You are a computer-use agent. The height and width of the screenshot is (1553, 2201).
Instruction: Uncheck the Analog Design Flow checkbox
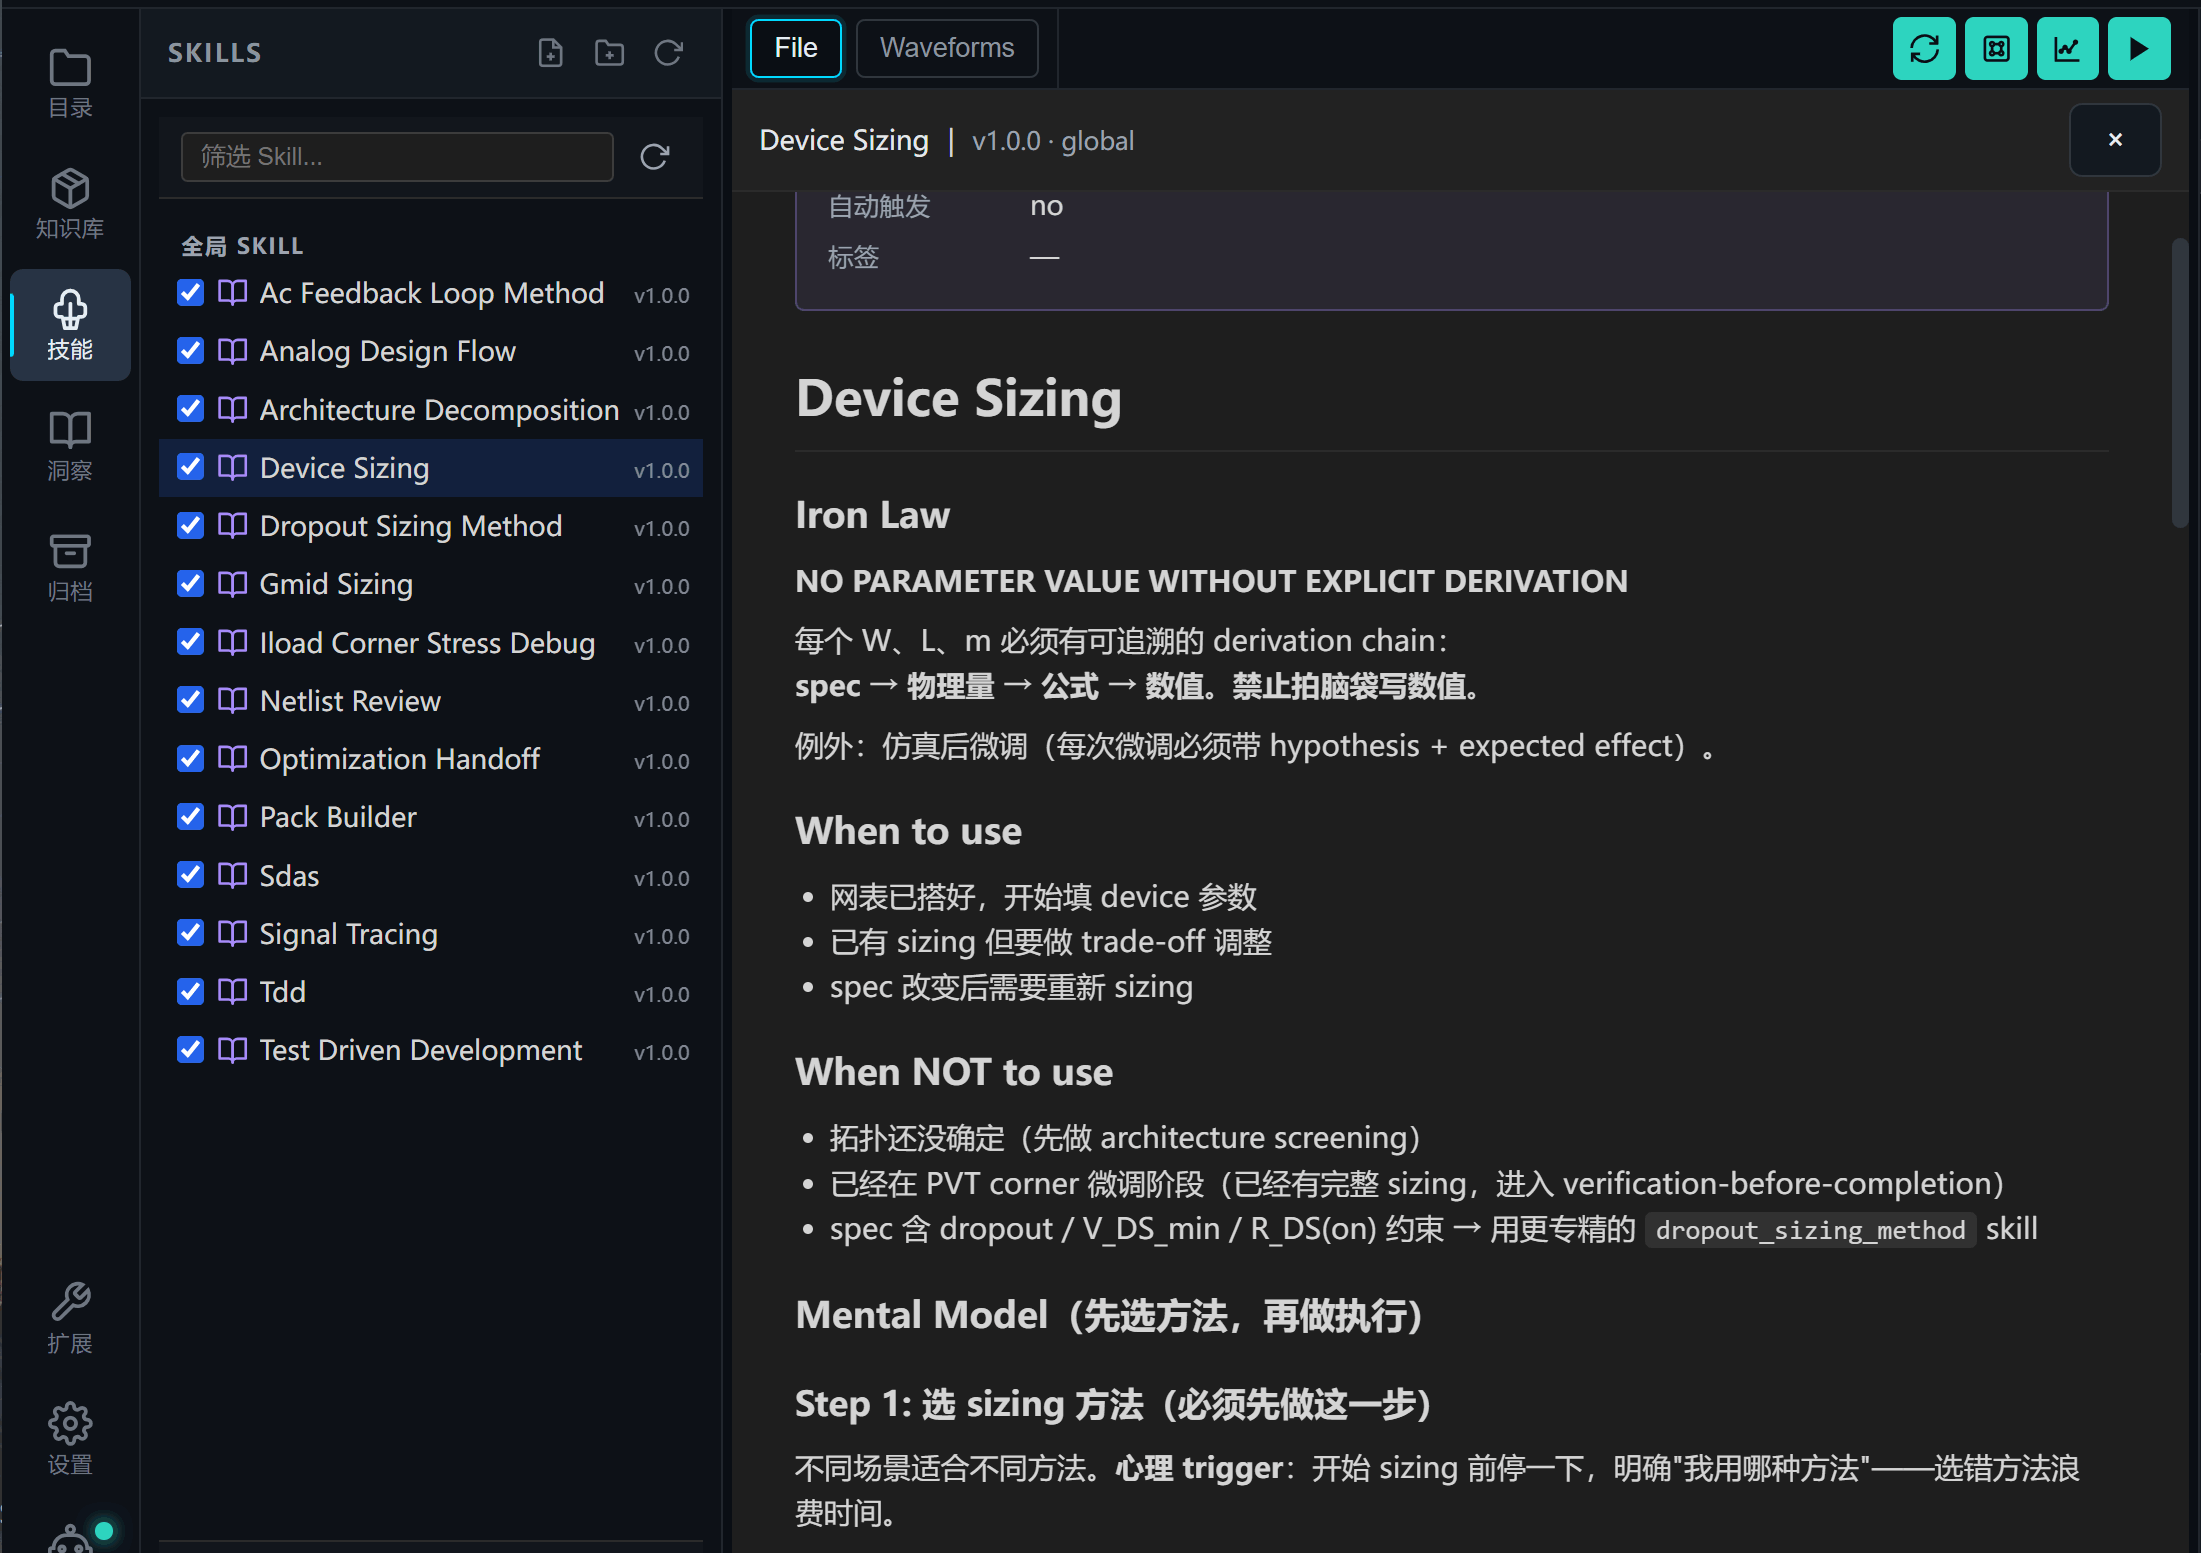tap(190, 350)
